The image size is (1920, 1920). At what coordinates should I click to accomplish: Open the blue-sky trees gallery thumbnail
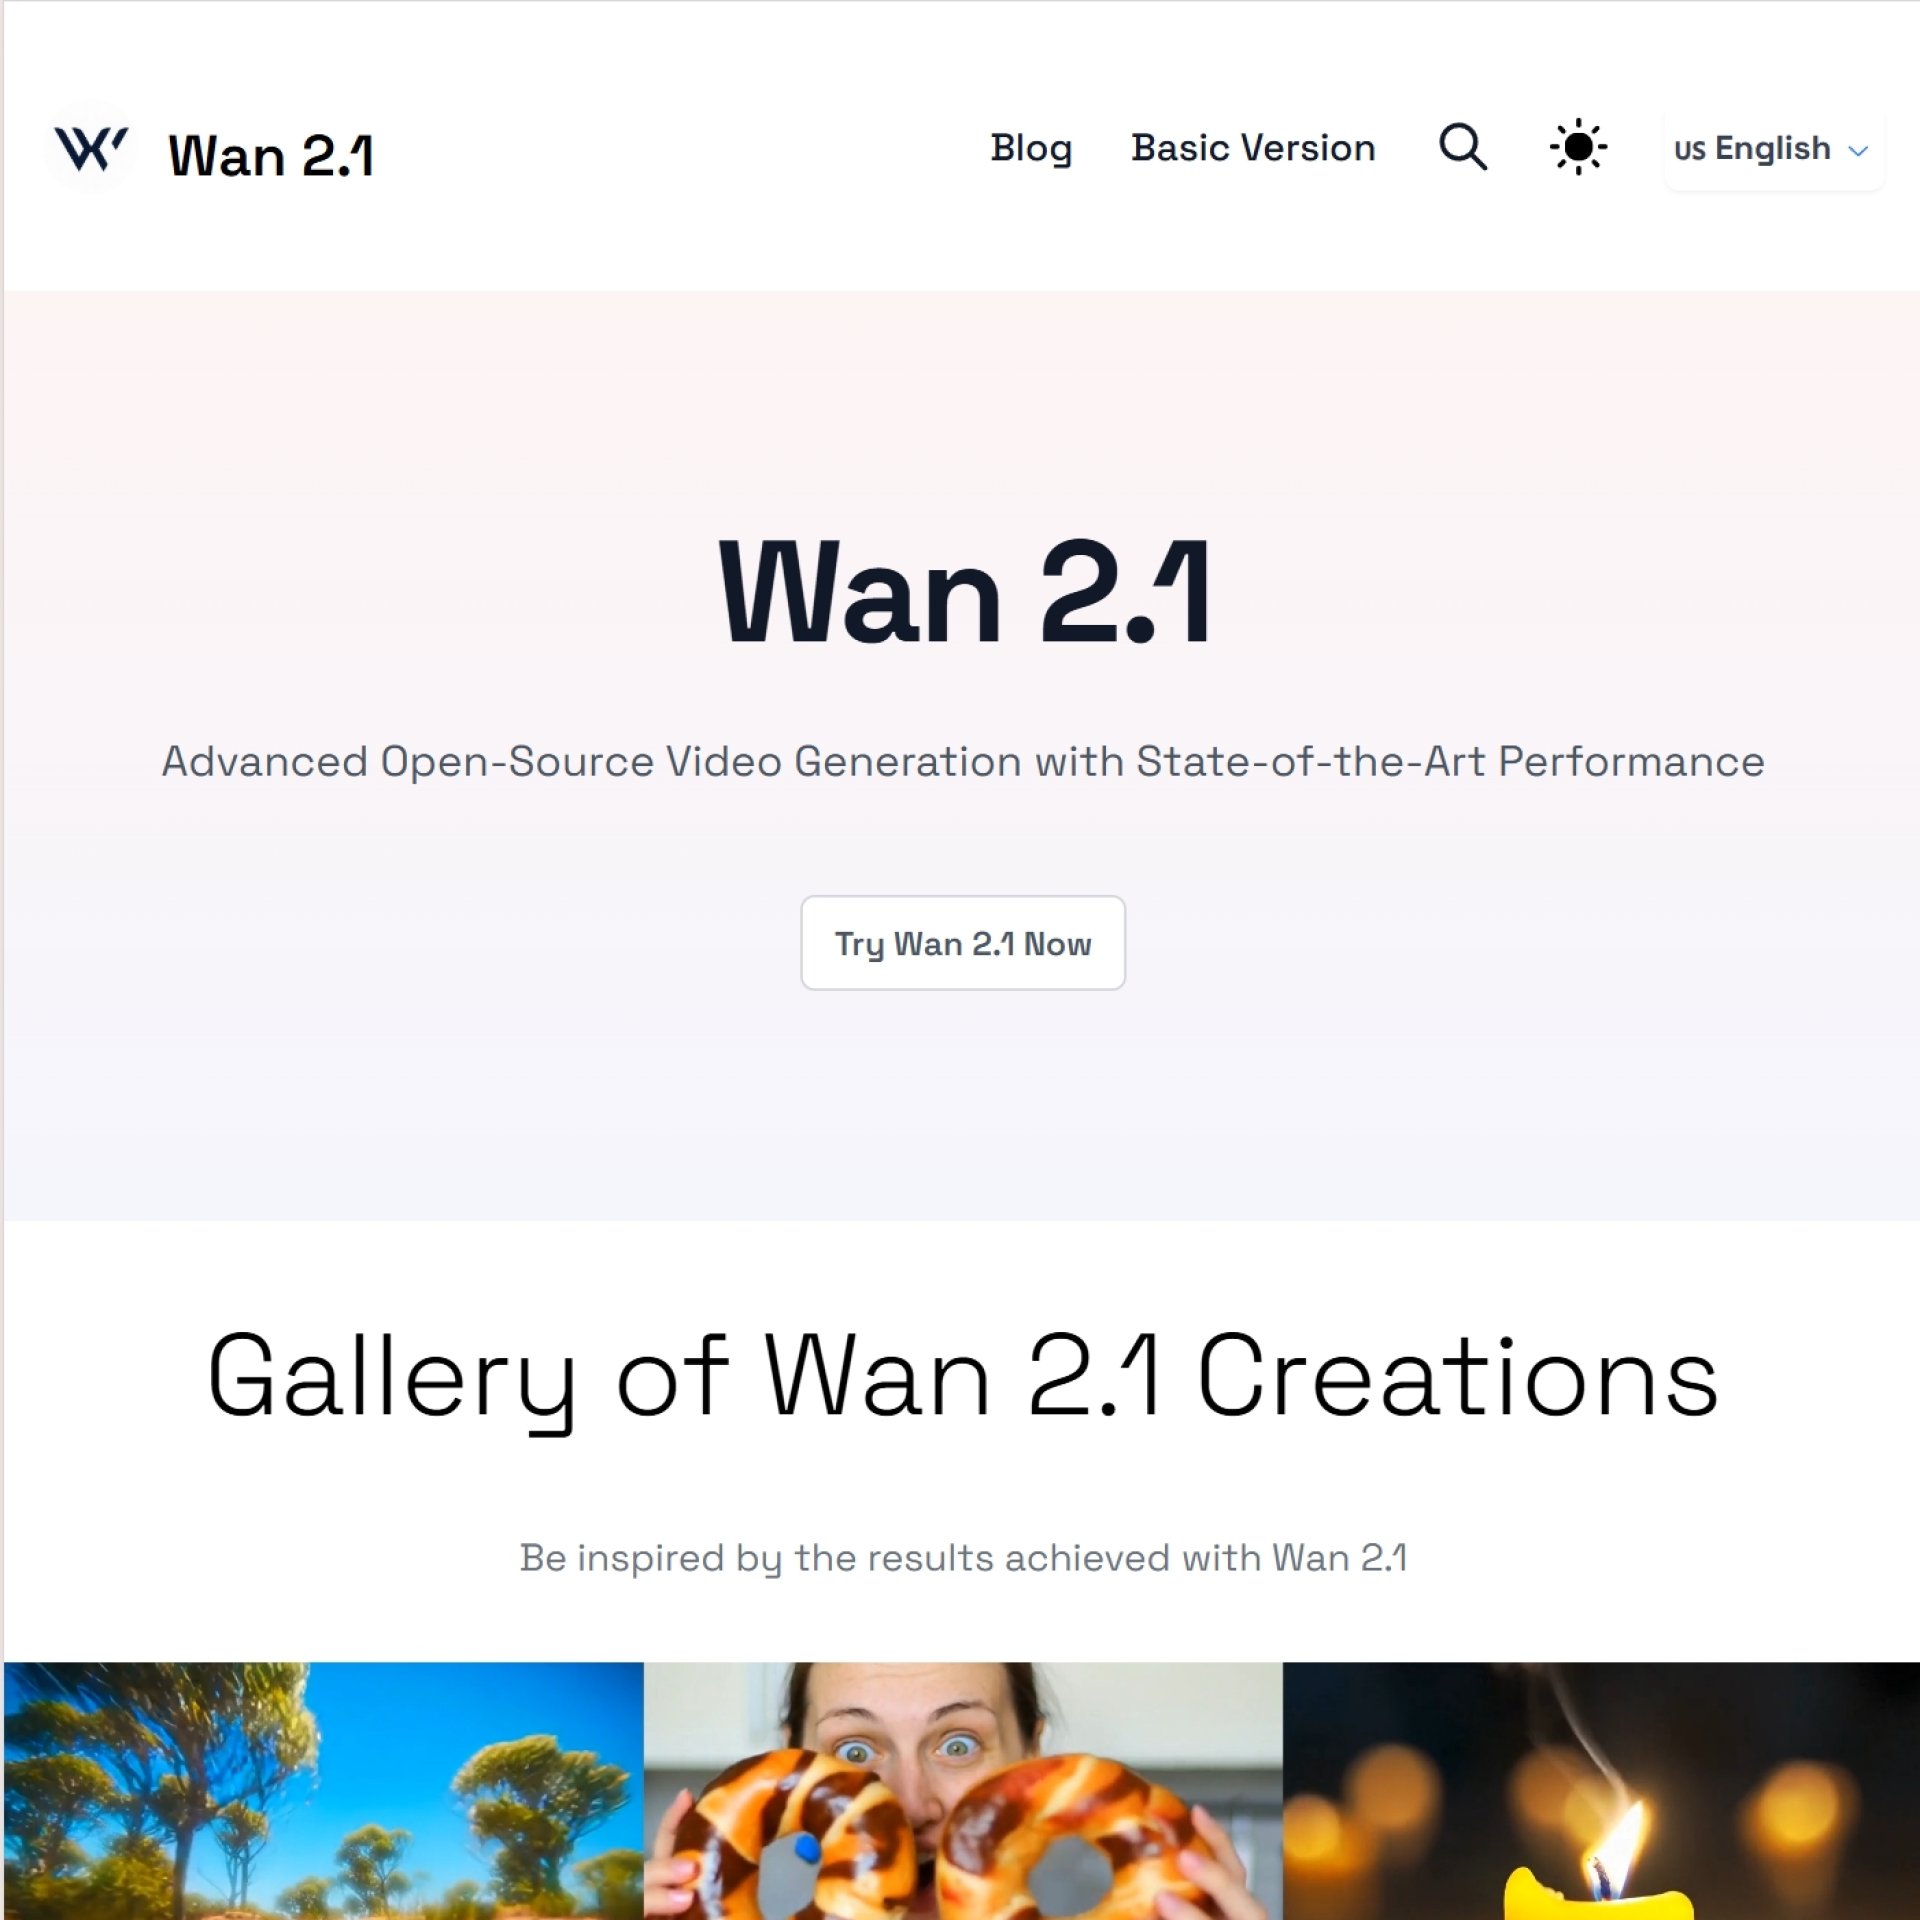point(323,1791)
